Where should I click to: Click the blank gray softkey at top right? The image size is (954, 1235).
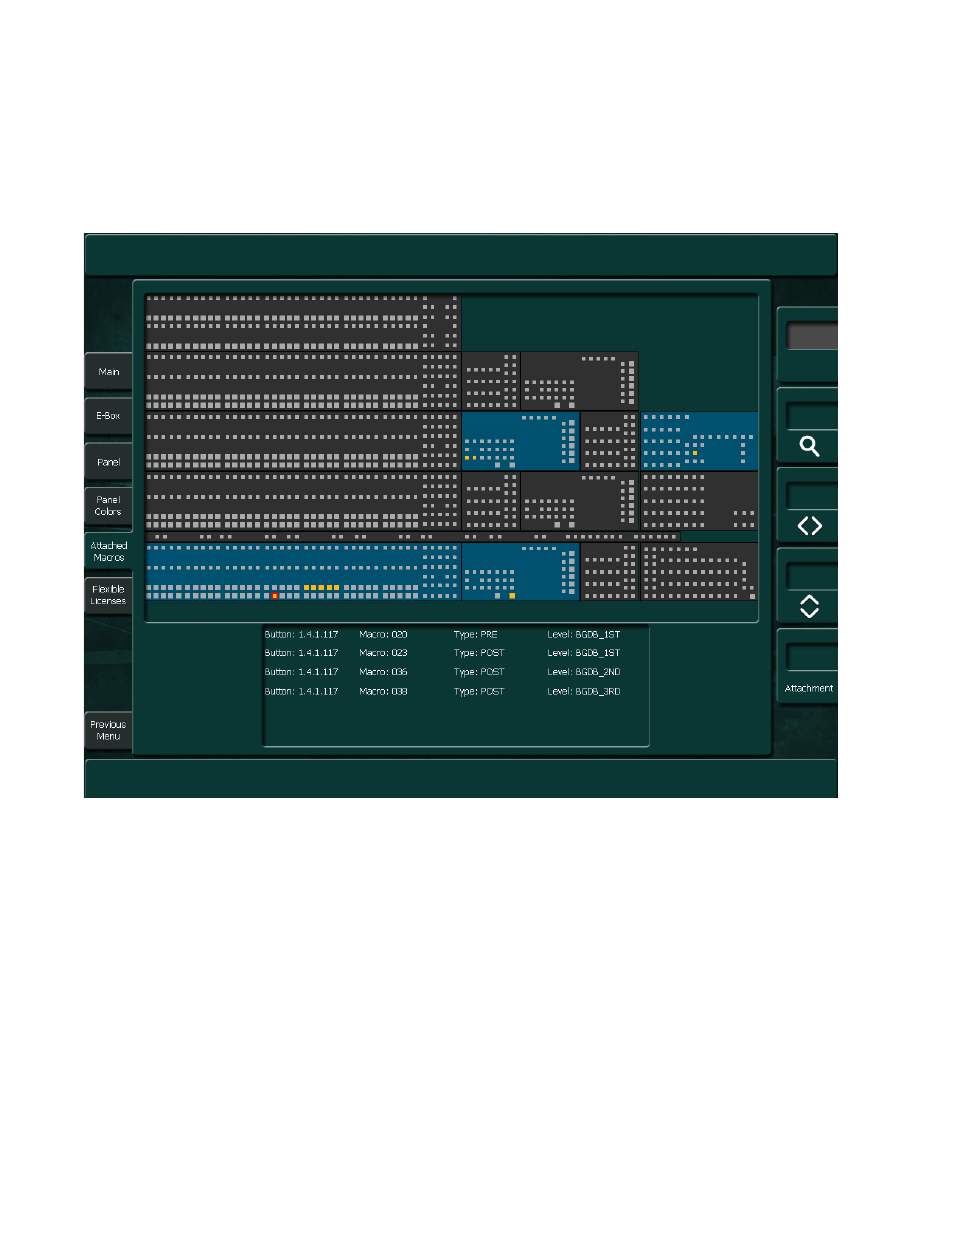pos(811,336)
